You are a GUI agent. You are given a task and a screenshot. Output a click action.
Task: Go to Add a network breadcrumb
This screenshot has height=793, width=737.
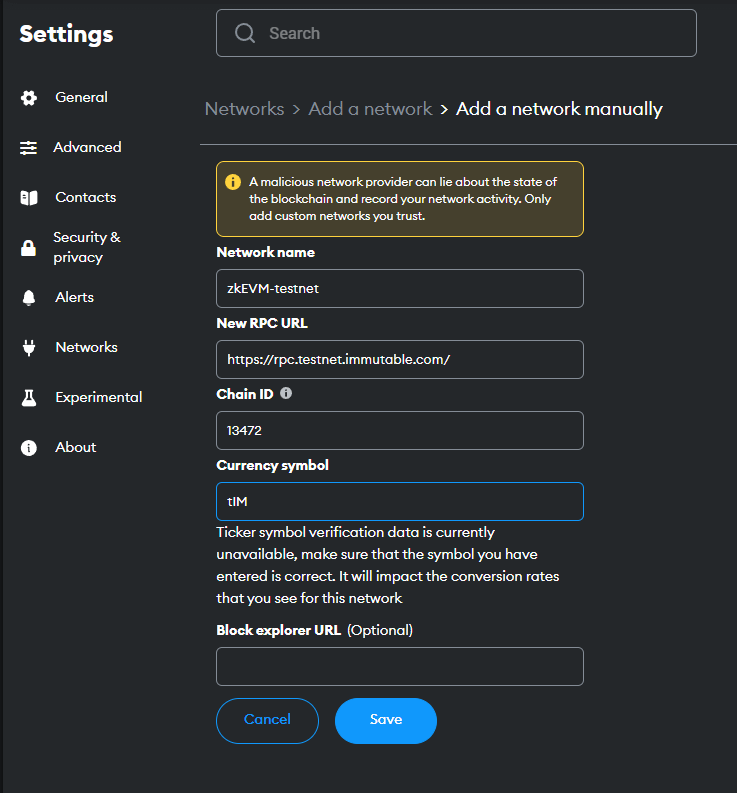(370, 109)
